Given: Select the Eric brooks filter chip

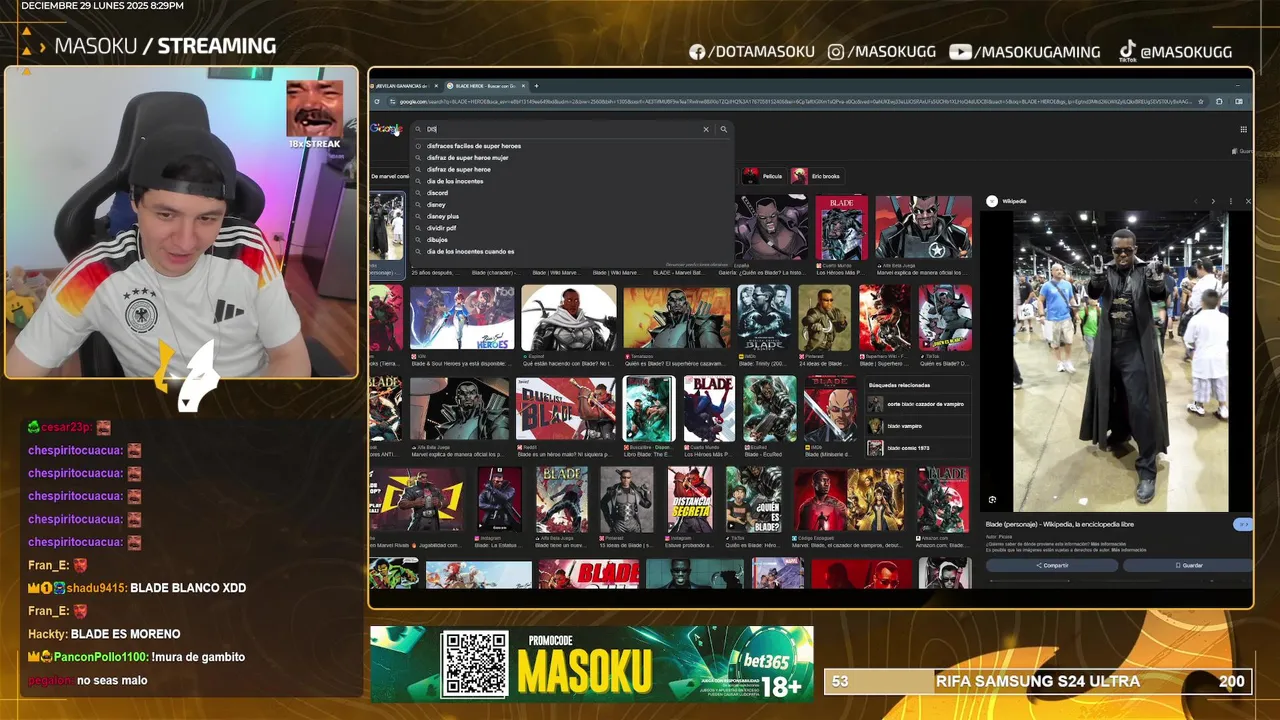Looking at the screenshot, I should pos(817,176).
